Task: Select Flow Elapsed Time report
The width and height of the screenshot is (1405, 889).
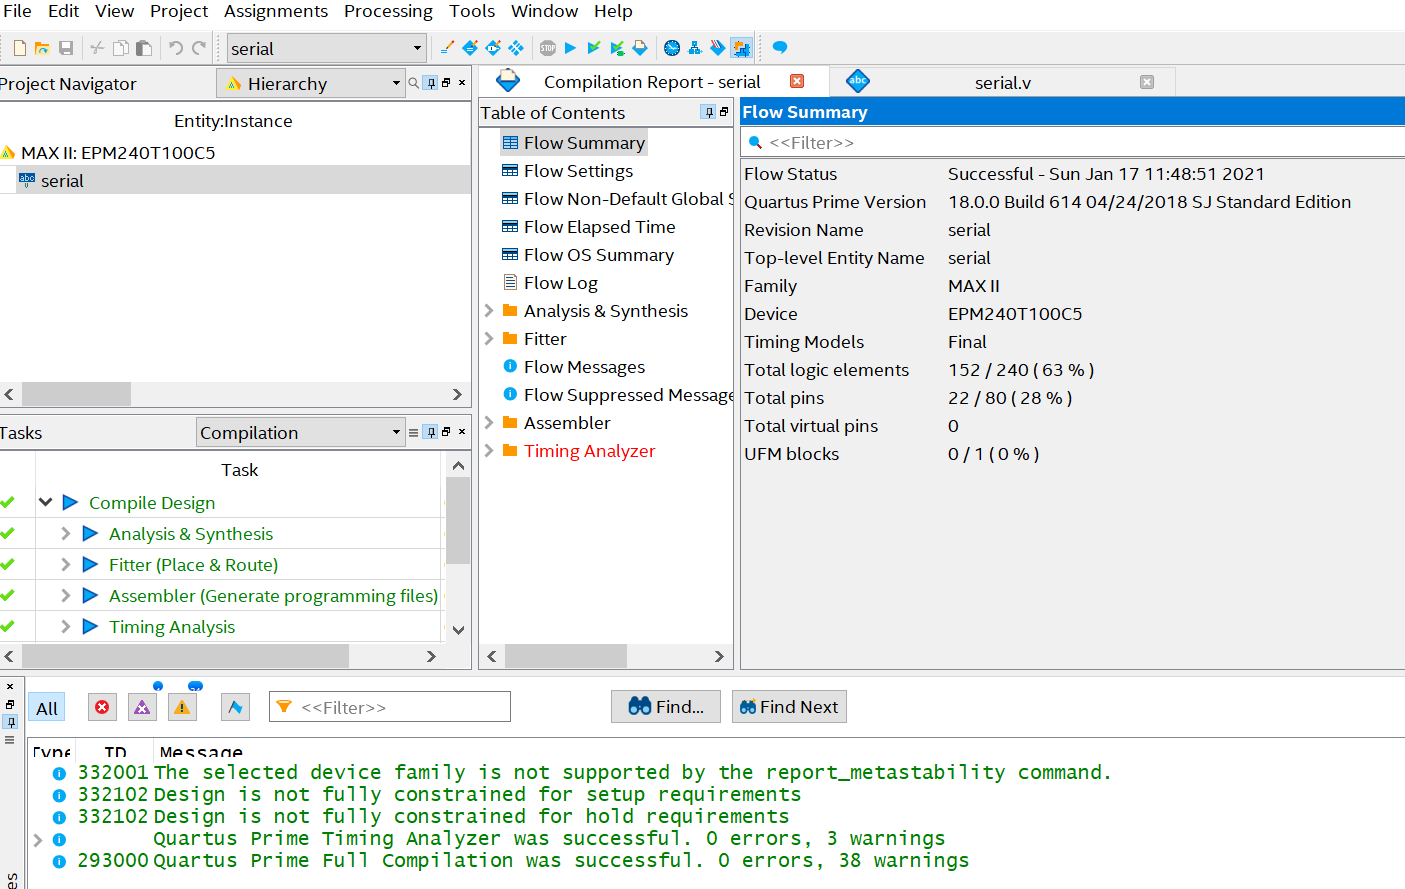Action: pos(599,227)
